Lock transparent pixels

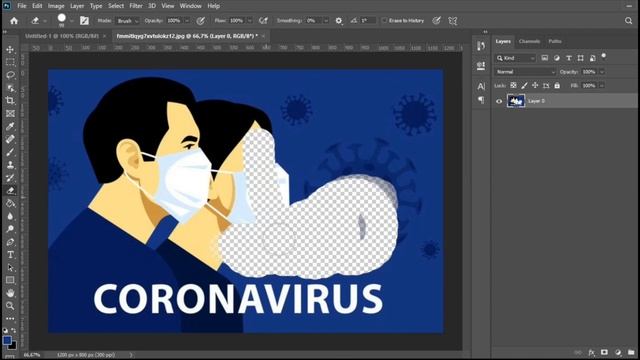513,85
